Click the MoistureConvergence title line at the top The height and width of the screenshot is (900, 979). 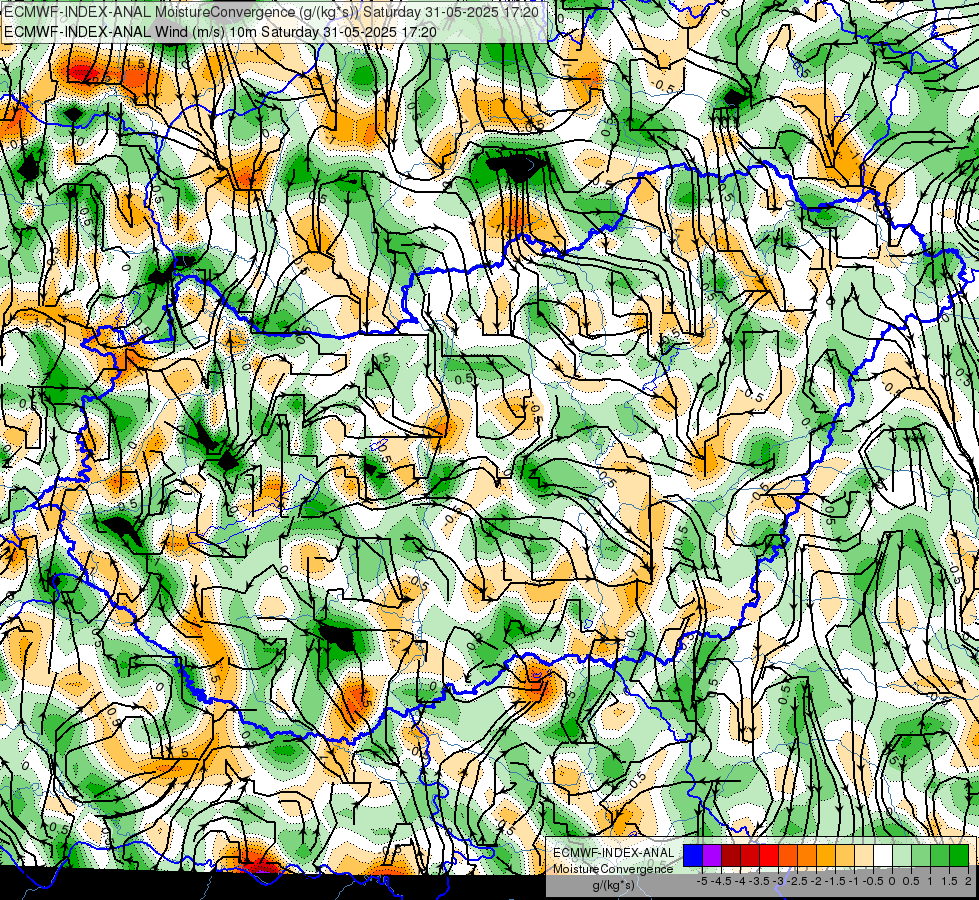271,12
